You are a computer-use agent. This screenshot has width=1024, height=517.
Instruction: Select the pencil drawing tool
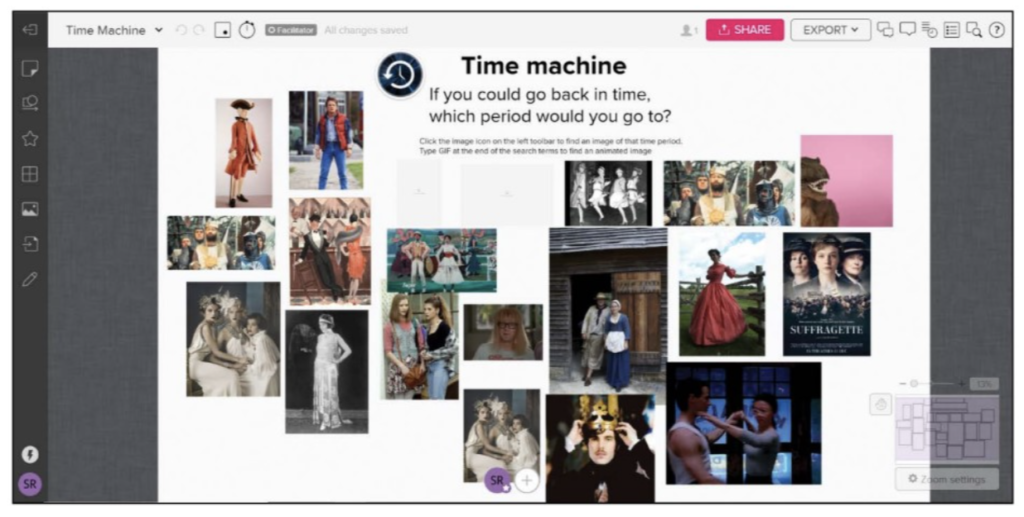pos(30,279)
